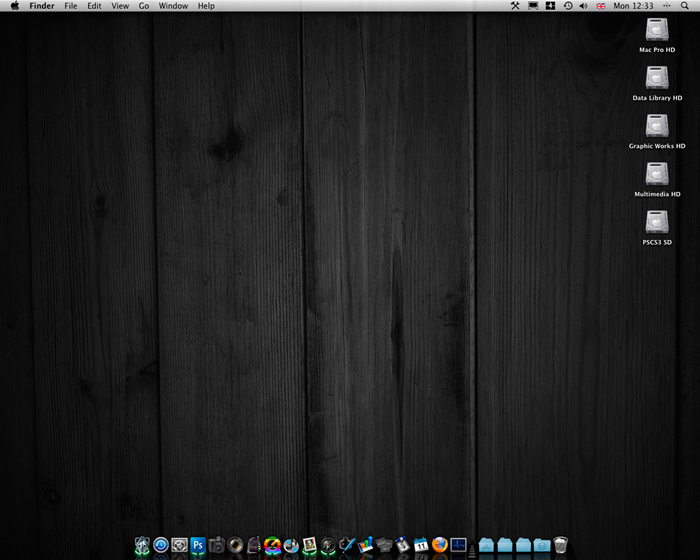Click the Time Machine menu bar icon

coord(568,6)
